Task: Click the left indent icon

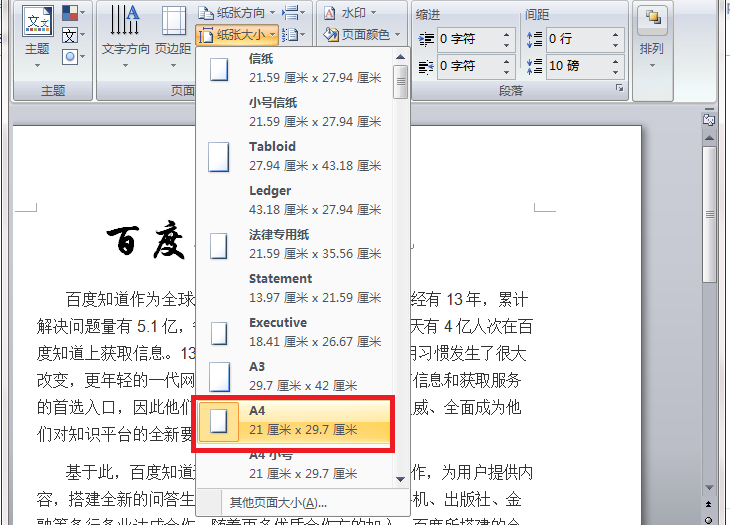Action: [426, 39]
